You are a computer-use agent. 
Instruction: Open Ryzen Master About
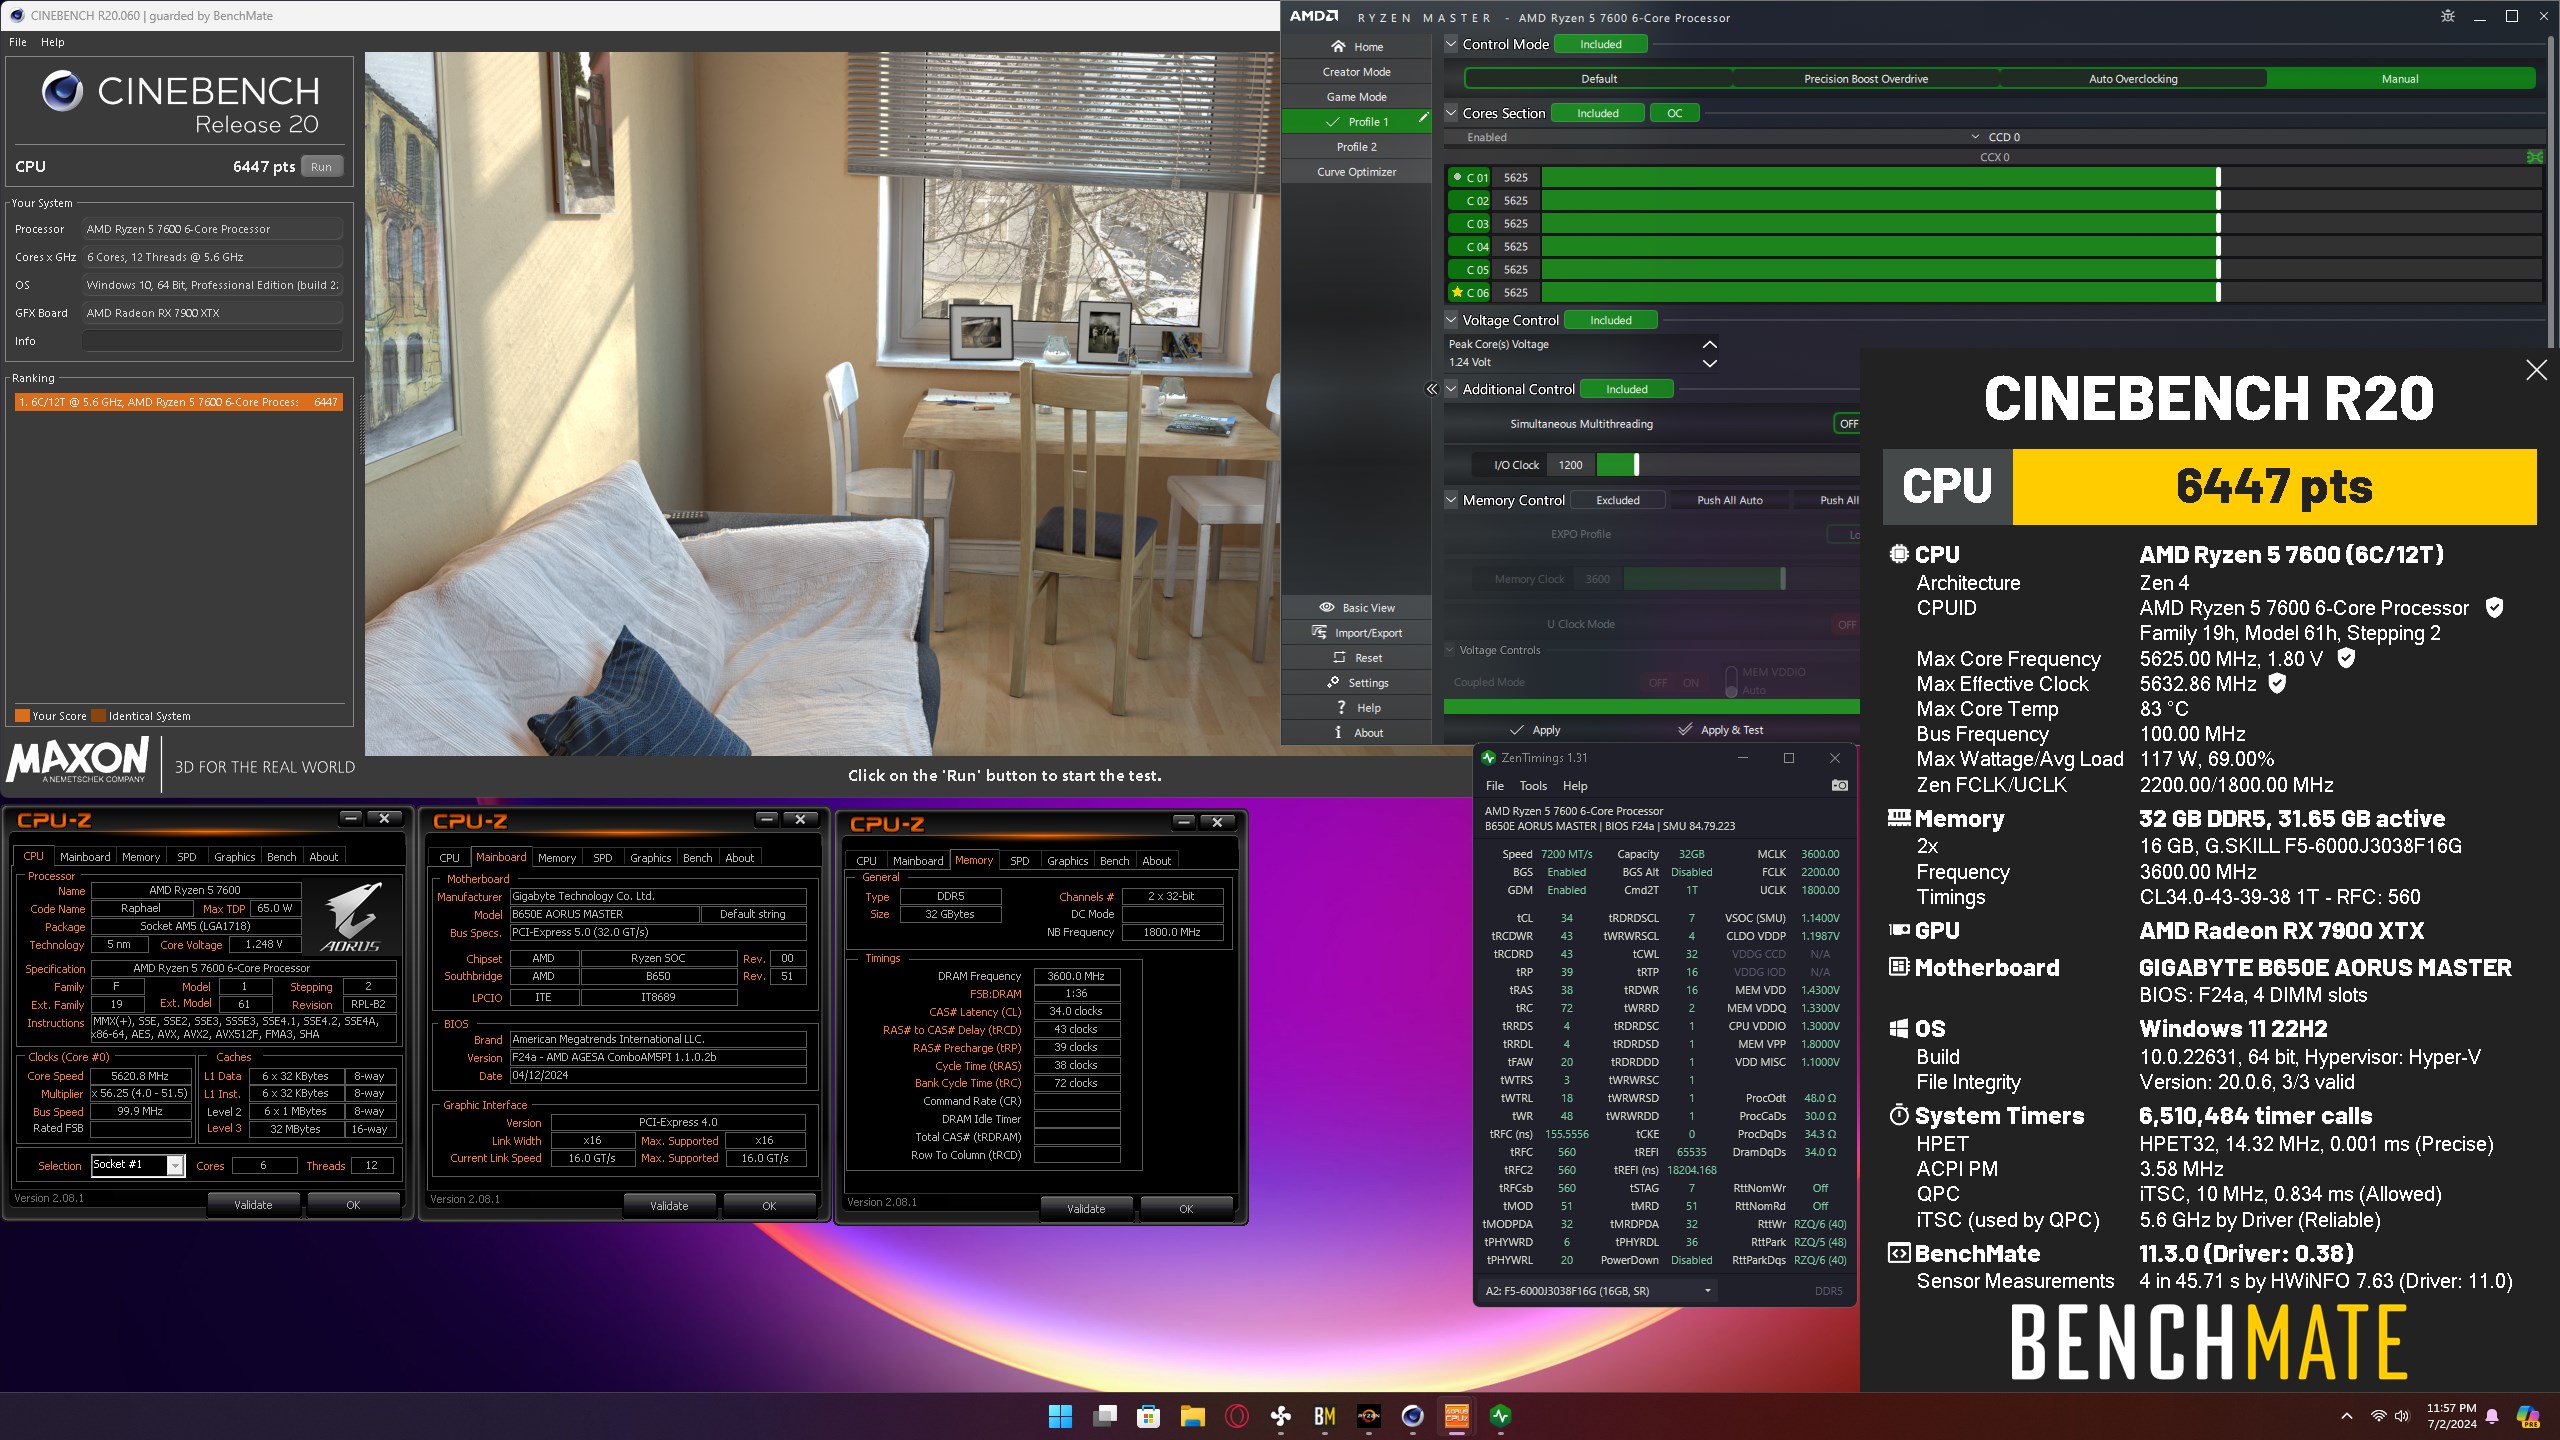click(1357, 733)
